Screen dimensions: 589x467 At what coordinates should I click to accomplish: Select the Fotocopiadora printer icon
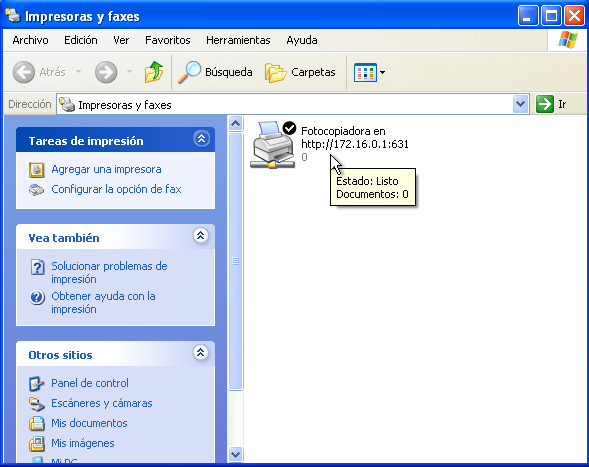point(273,144)
